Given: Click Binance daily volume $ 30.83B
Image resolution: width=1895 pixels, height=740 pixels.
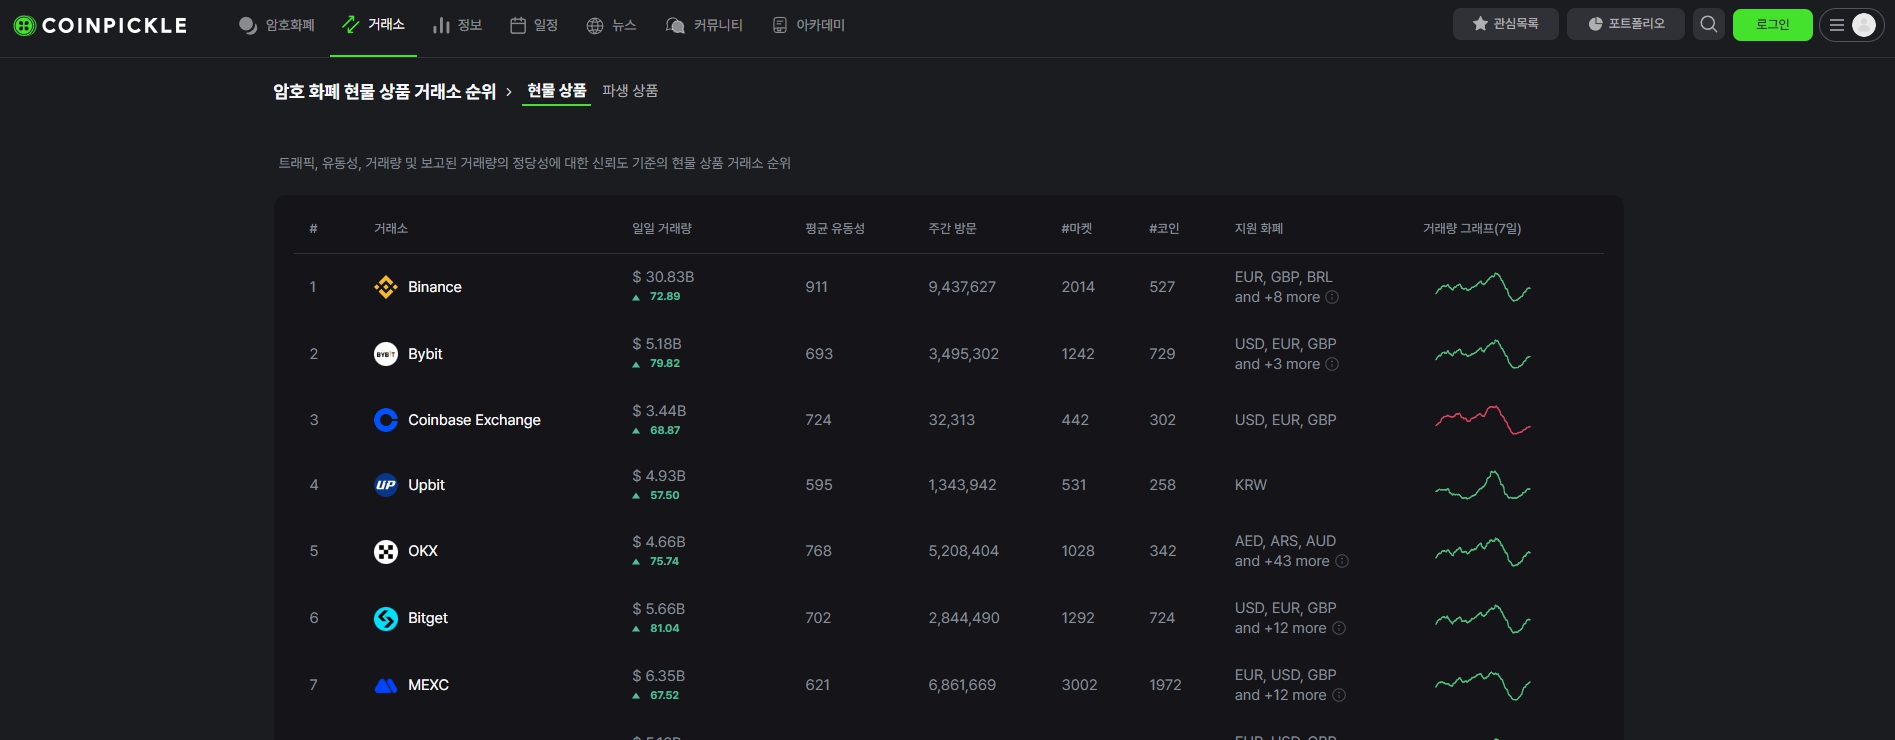Looking at the screenshot, I should click(663, 277).
